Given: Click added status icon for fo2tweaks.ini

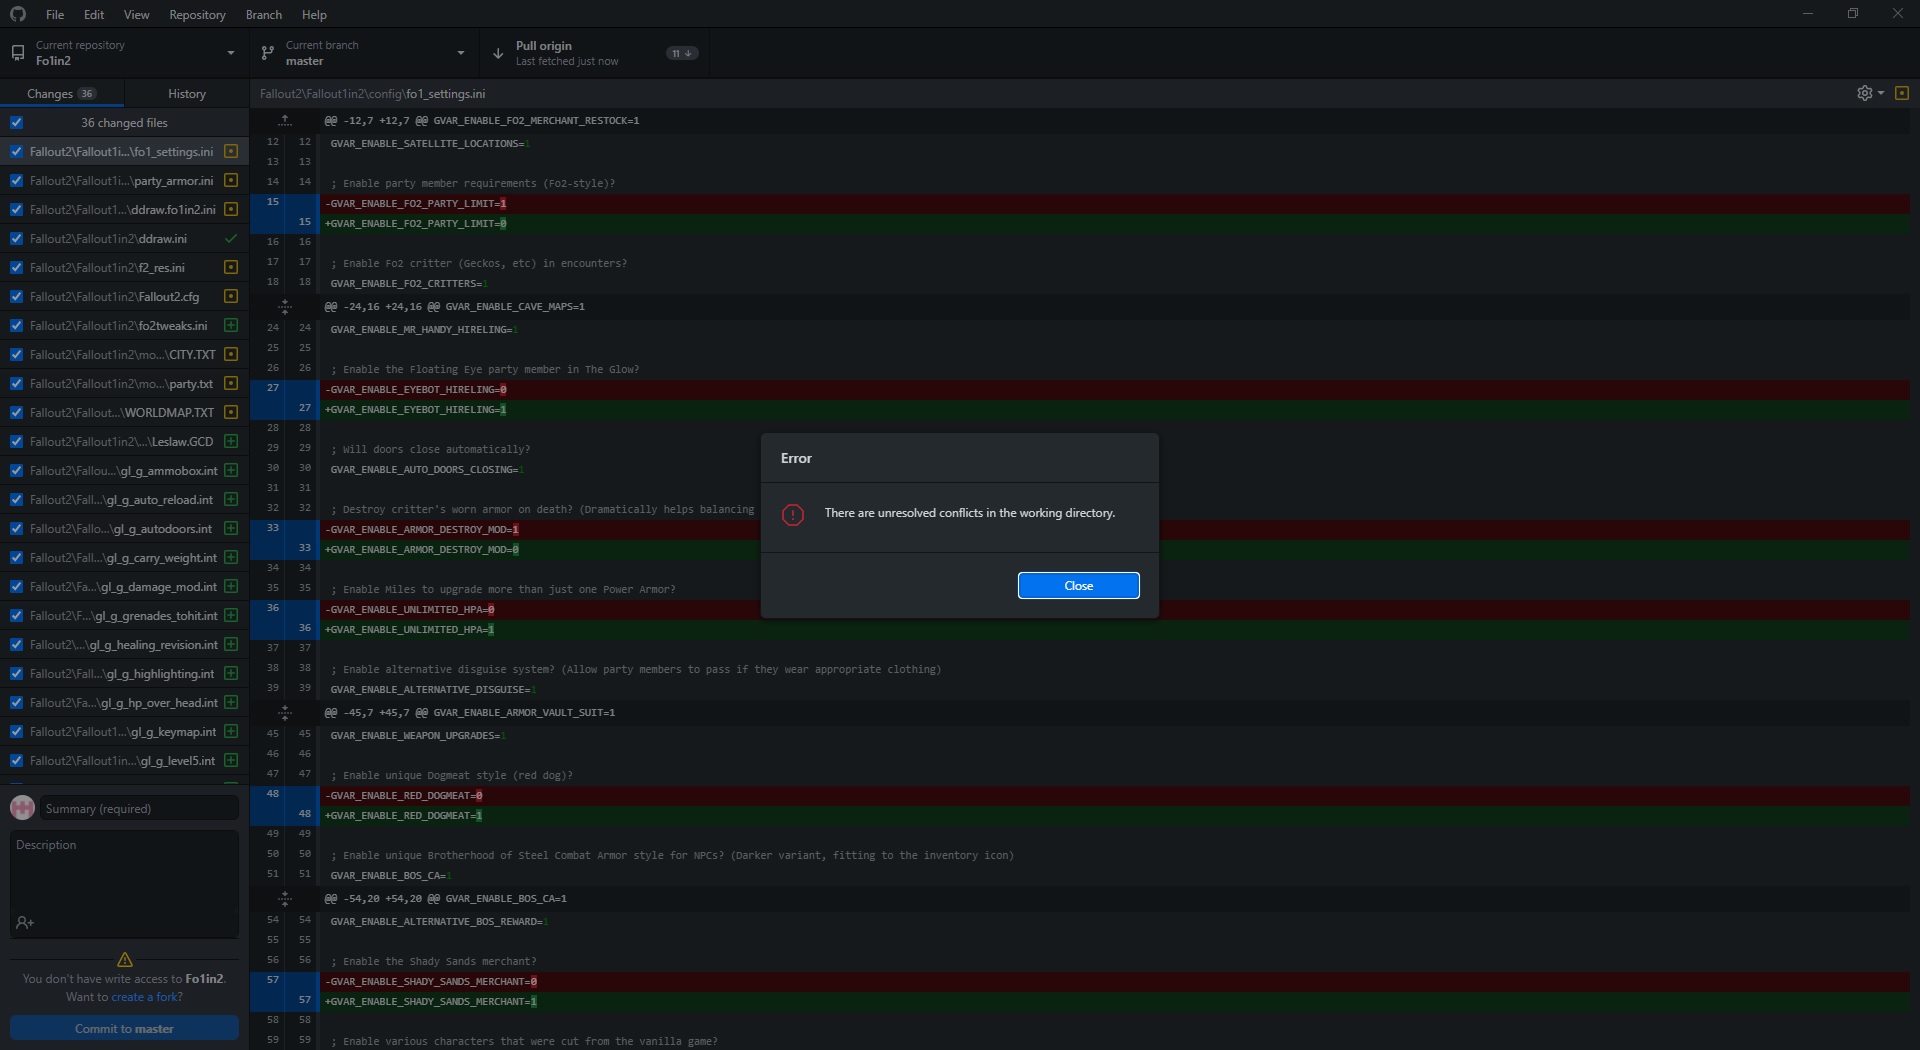Looking at the screenshot, I should pyautogui.click(x=231, y=325).
